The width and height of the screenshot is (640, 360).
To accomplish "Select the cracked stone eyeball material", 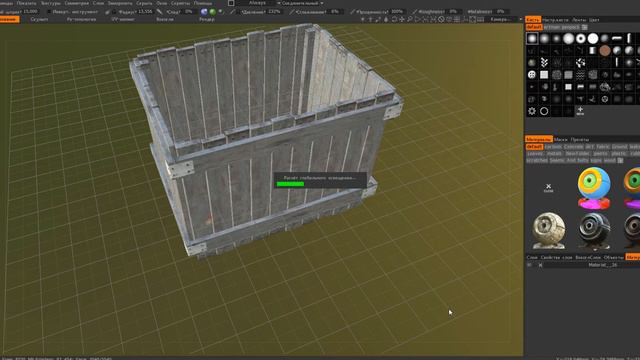I will [549, 231].
